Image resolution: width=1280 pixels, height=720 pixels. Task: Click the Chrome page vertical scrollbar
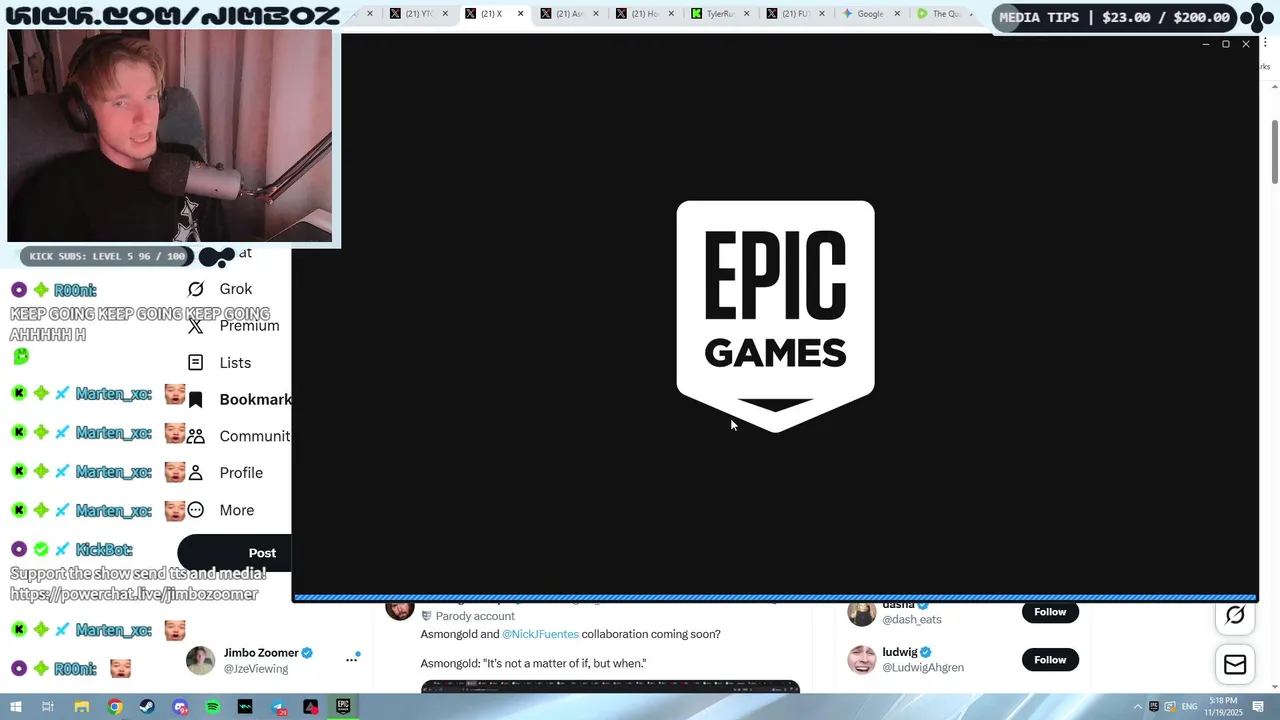(1275, 150)
